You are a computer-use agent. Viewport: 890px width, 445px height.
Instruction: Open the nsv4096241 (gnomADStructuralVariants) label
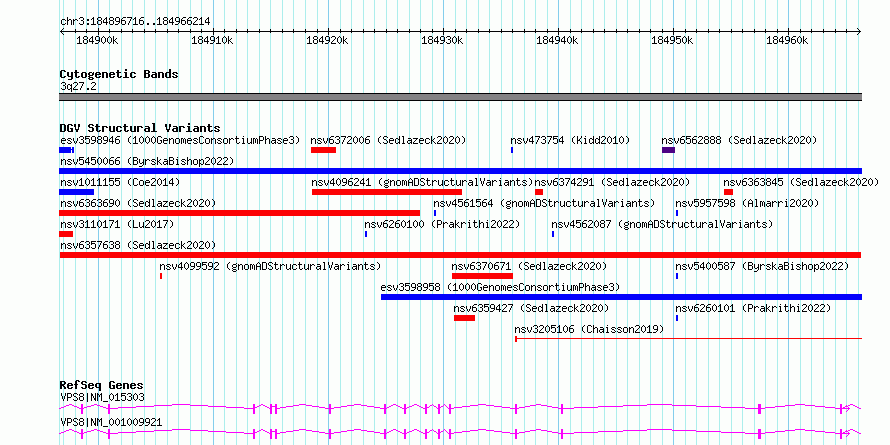click(x=422, y=182)
